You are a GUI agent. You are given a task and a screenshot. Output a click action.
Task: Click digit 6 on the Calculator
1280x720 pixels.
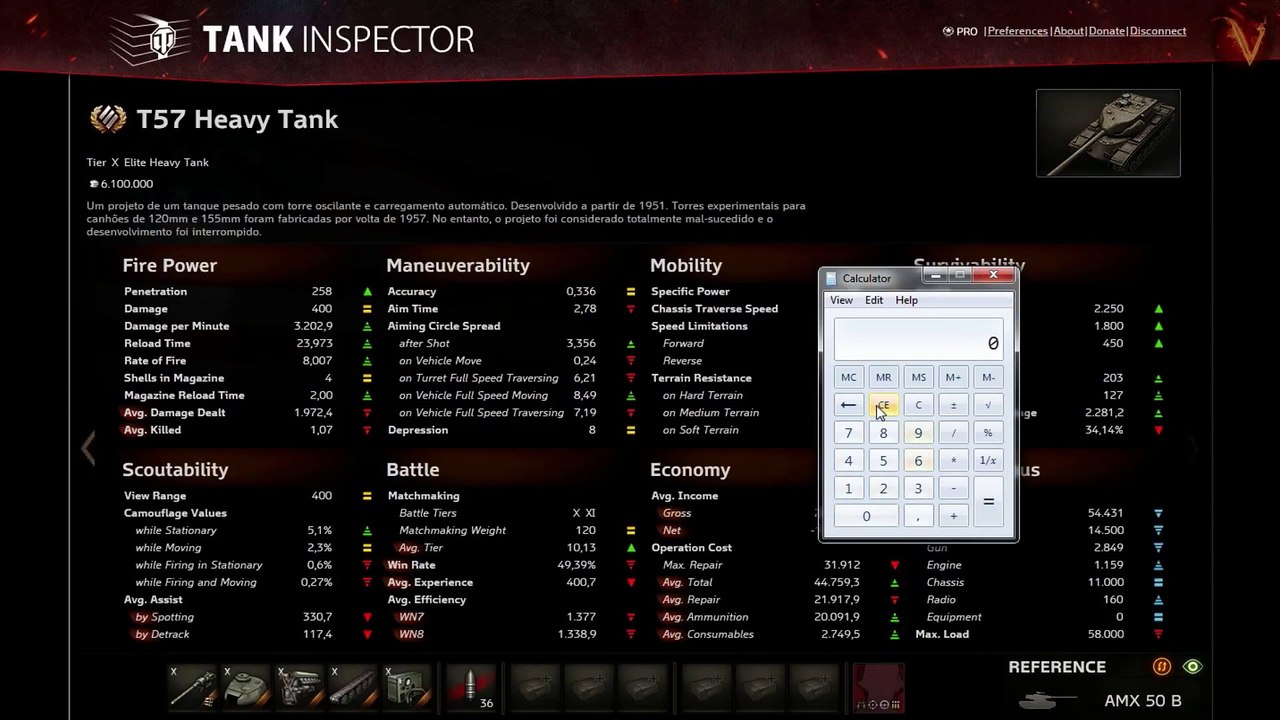pos(918,461)
